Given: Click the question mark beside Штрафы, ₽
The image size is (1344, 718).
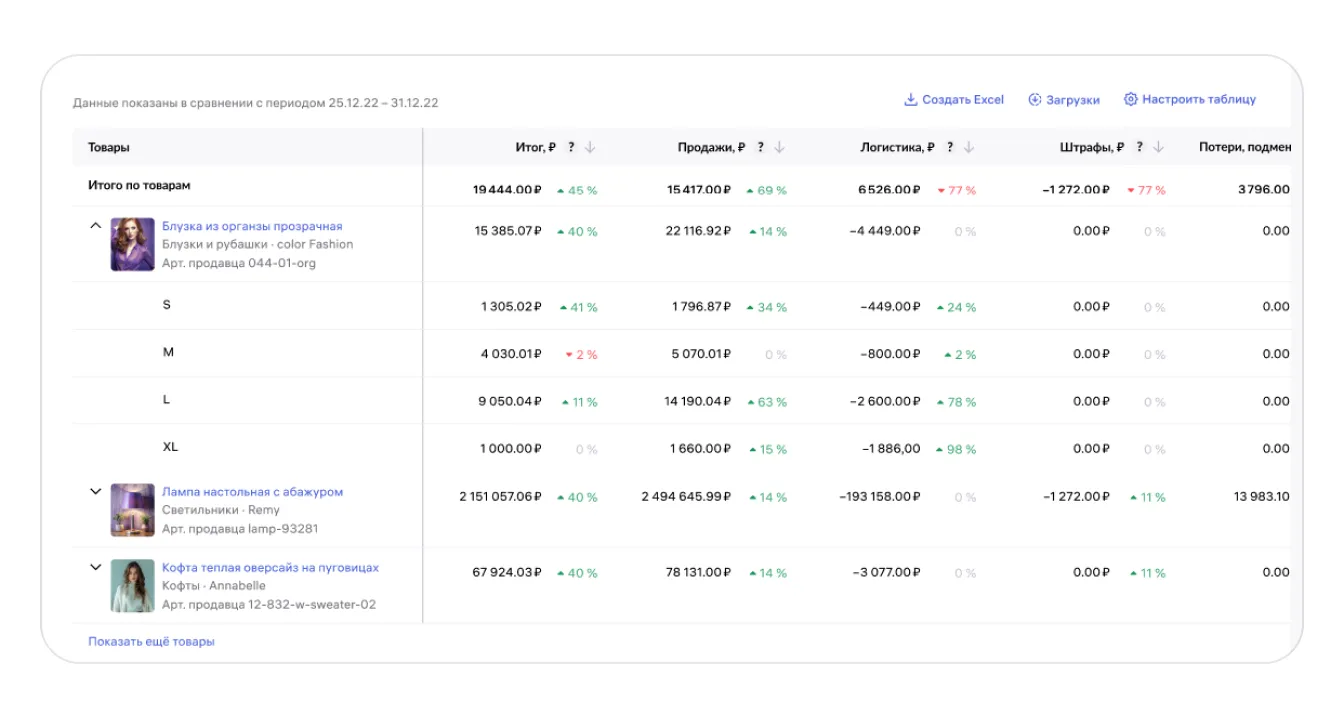Looking at the screenshot, I should coord(1139,147).
